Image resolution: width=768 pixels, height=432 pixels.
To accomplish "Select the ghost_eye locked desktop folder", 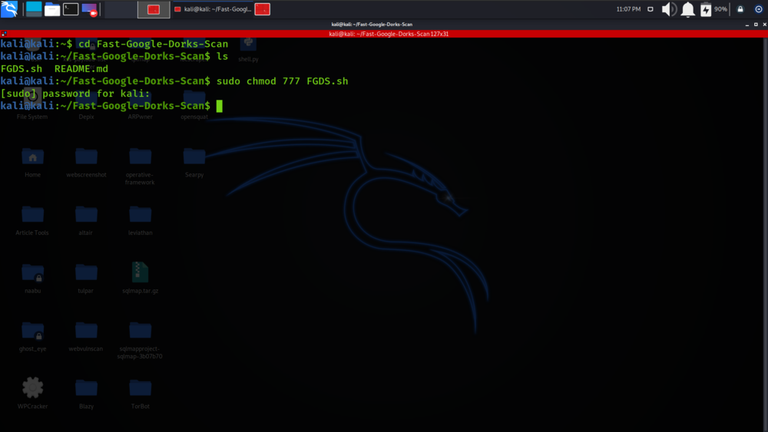I will click(32, 336).
